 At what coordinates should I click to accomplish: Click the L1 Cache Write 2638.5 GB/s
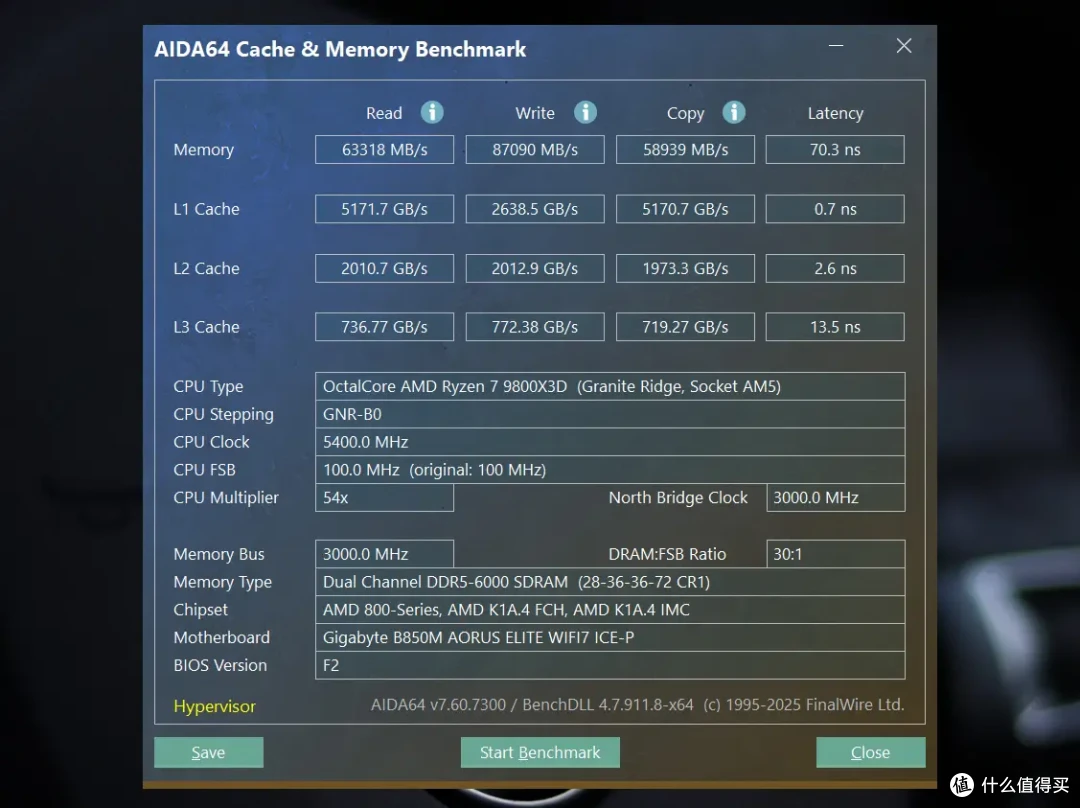(535, 209)
